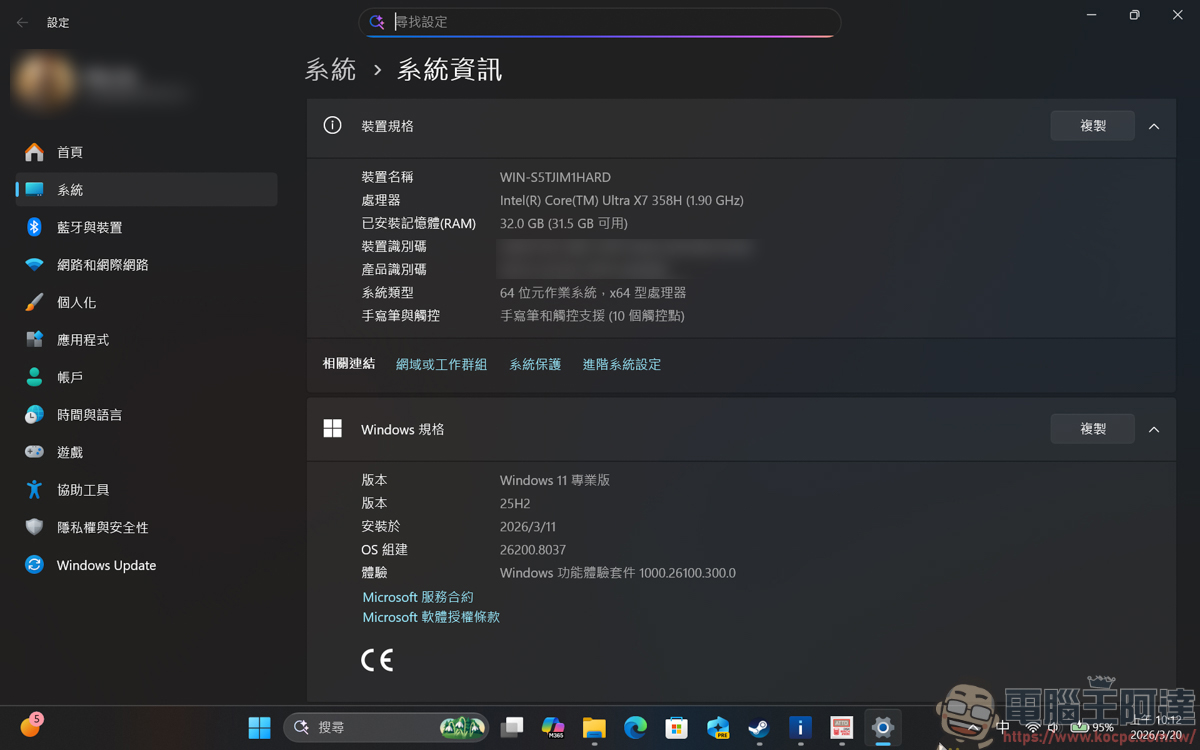Viewport: 1200px width, 750px height.
Task: Click the 中 input method indicator
Action: [1003, 727]
